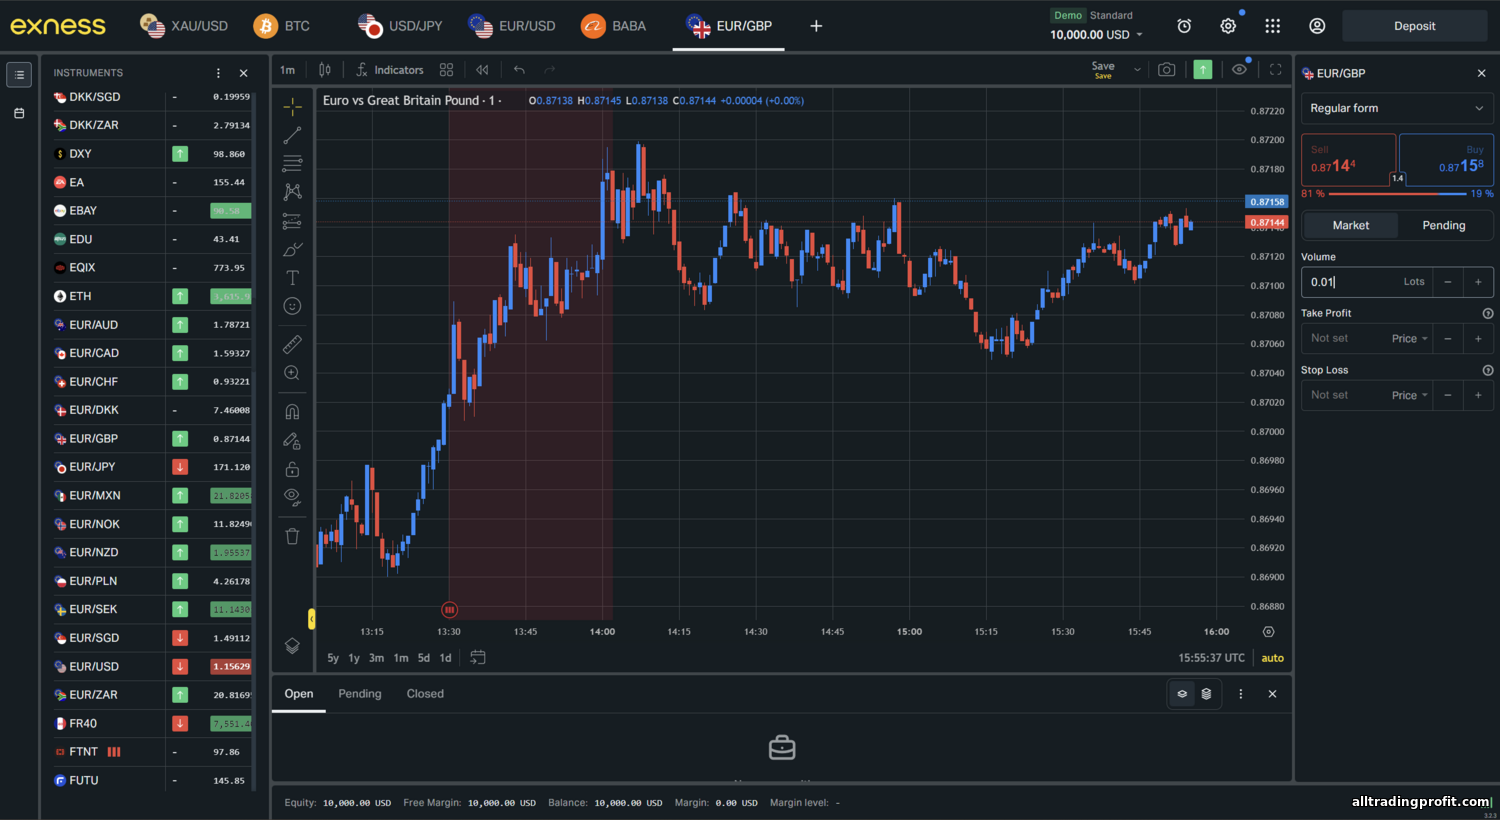The image size is (1500, 820).
Task: Open the Take Profit Price dropdown
Action: coord(1409,339)
